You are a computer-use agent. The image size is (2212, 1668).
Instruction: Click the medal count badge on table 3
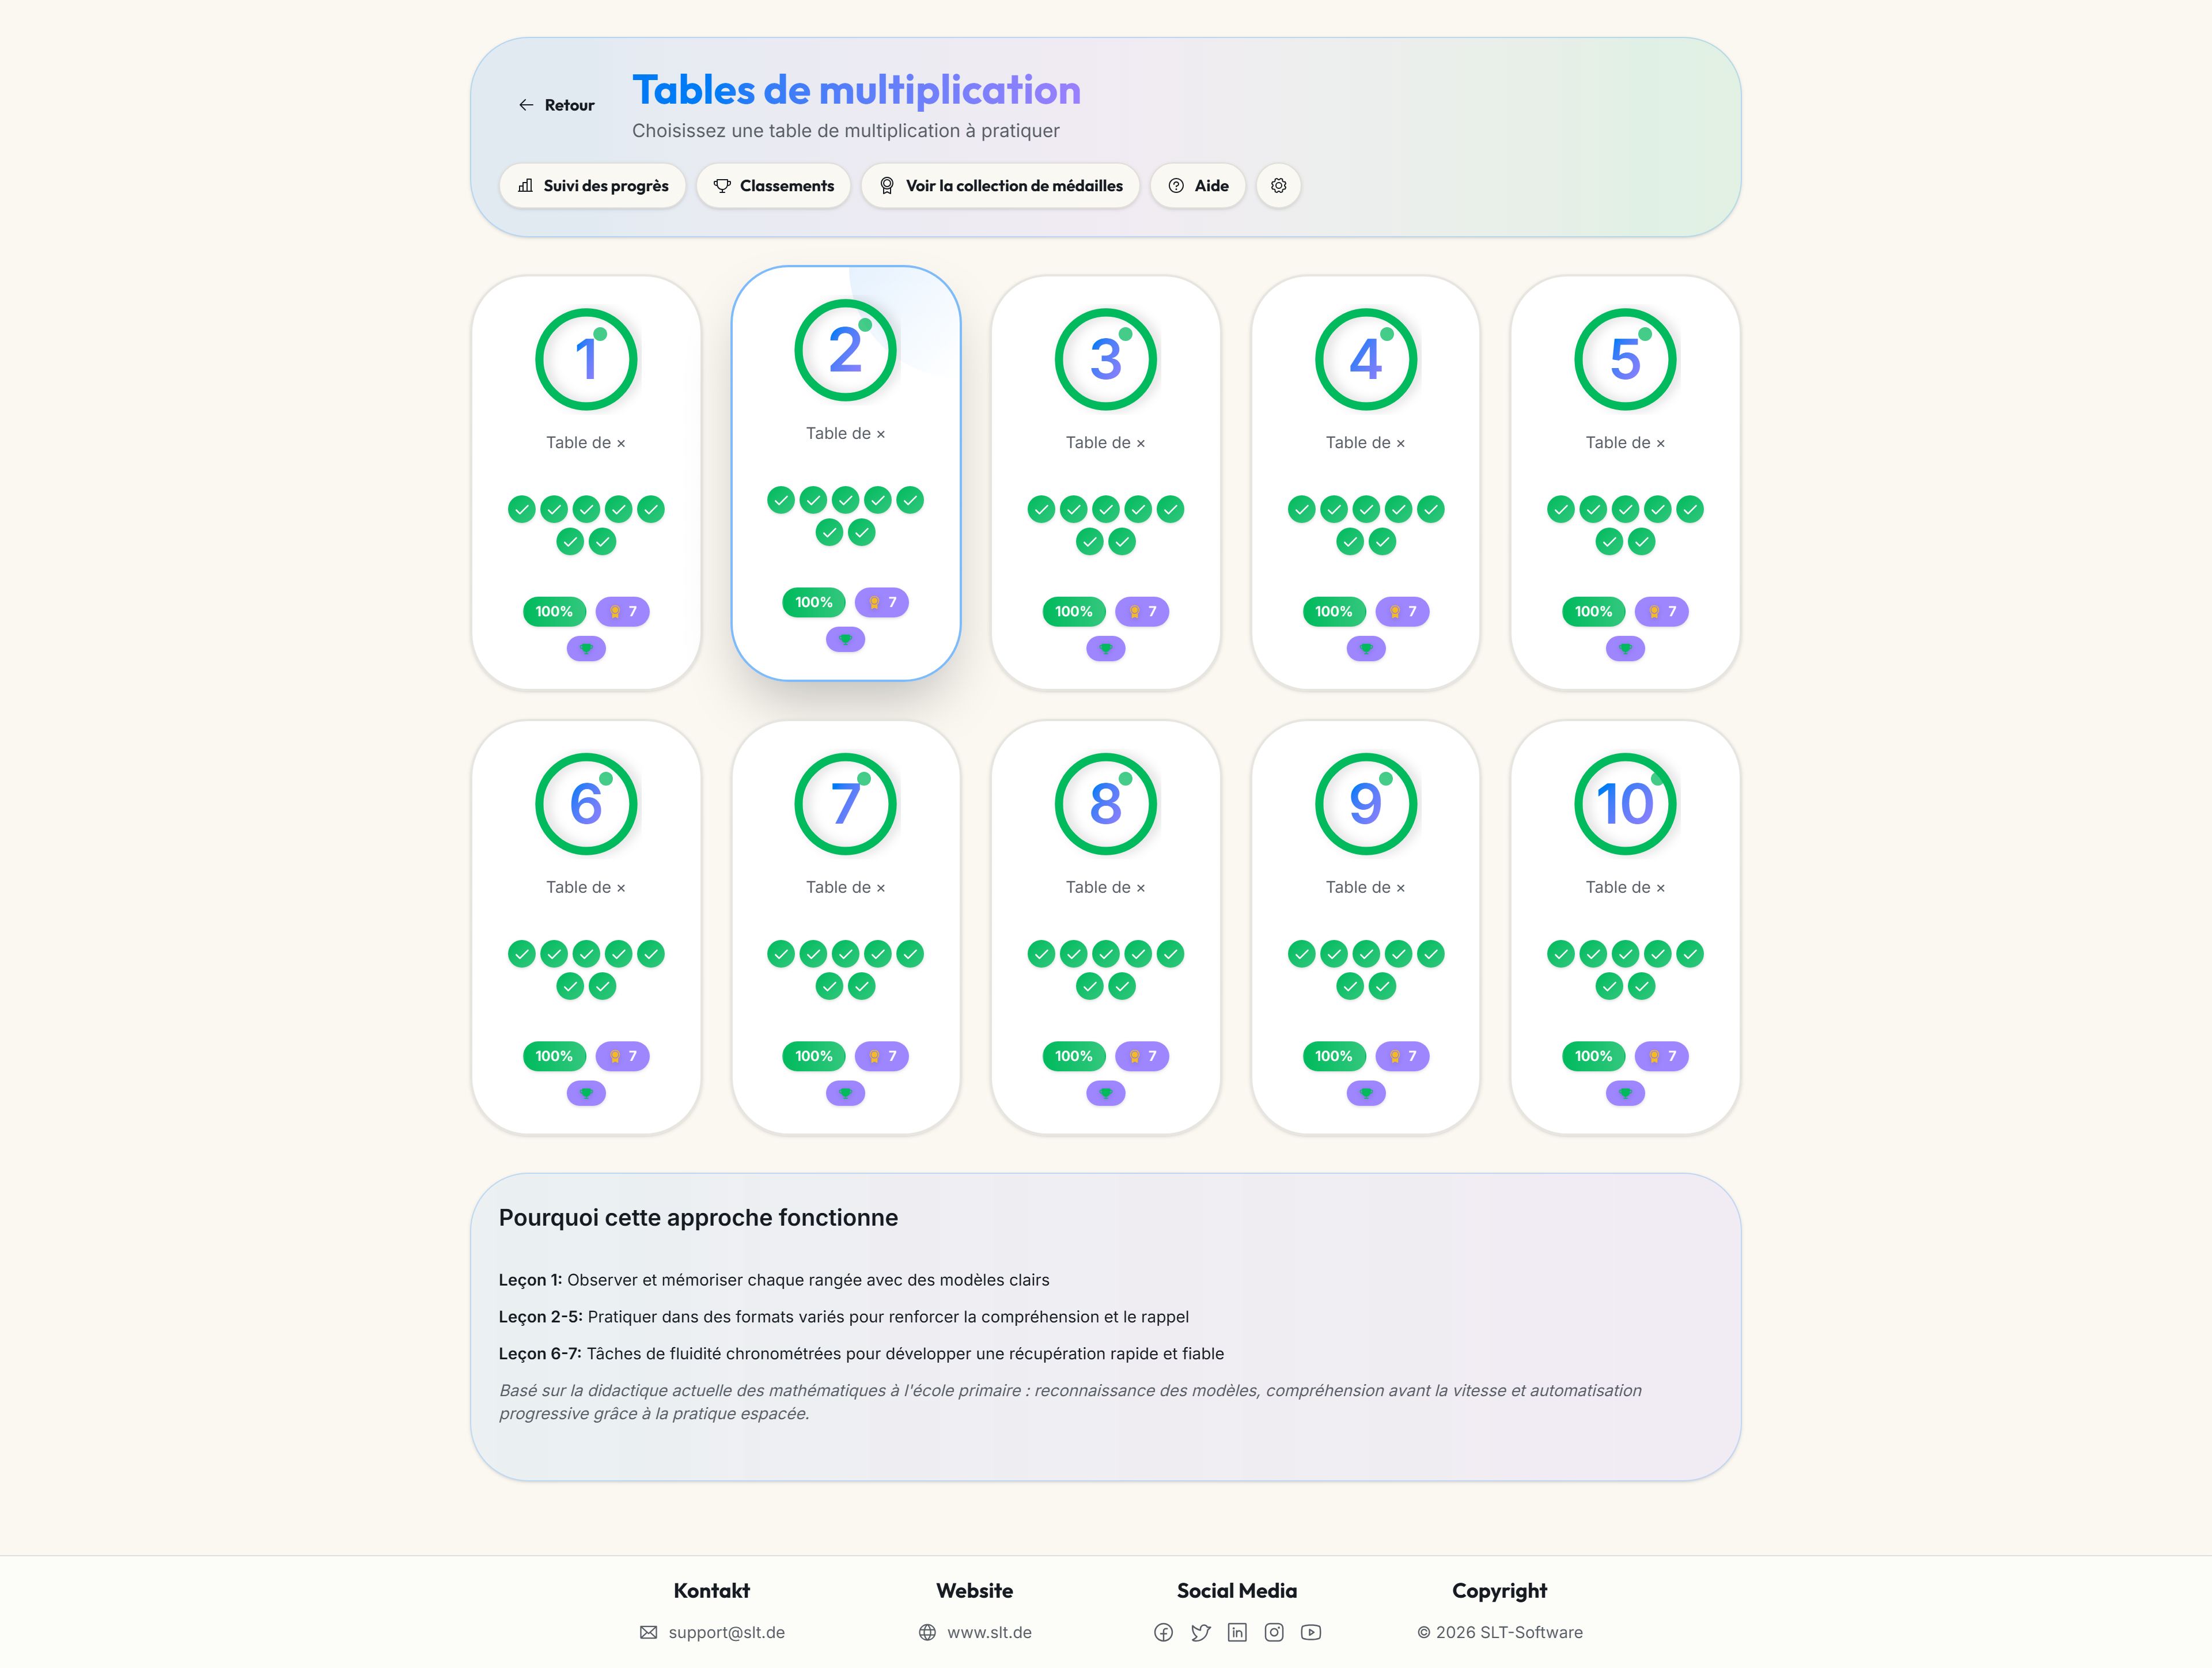pyautogui.click(x=1142, y=612)
